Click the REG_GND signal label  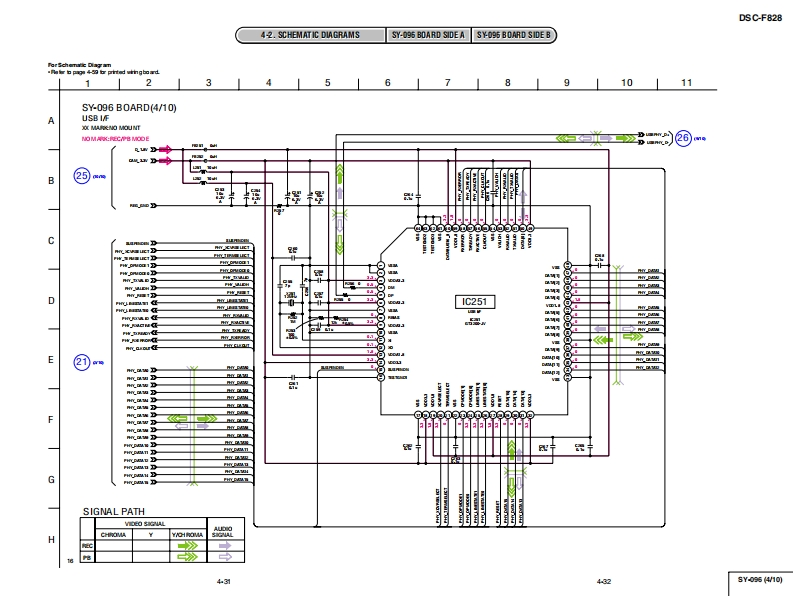click(x=139, y=205)
